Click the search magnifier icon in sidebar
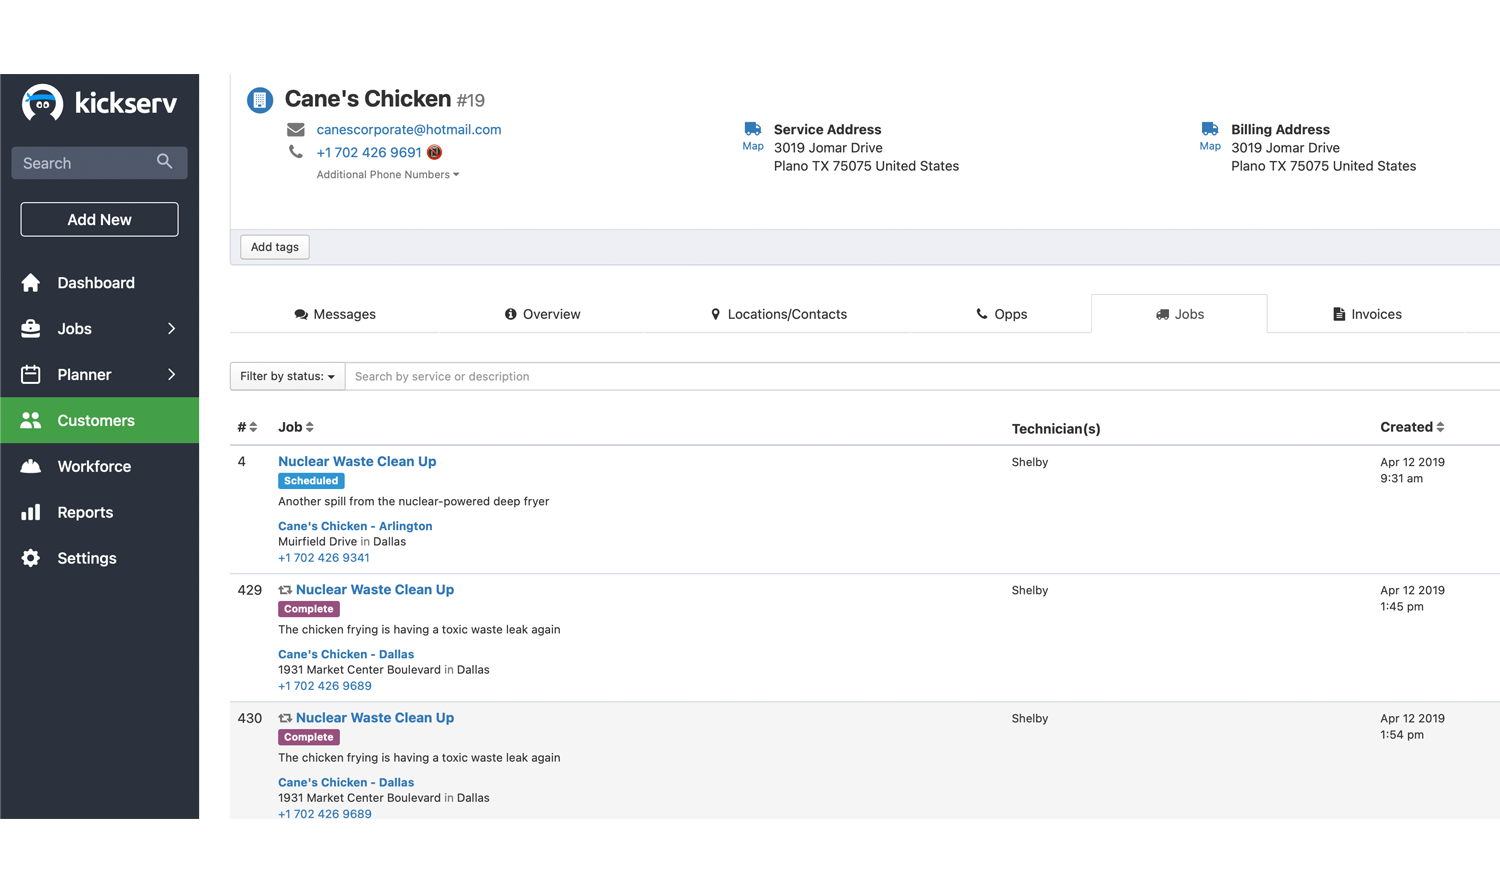The width and height of the screenshot is (1500, 892). click(x=165, y=162)
